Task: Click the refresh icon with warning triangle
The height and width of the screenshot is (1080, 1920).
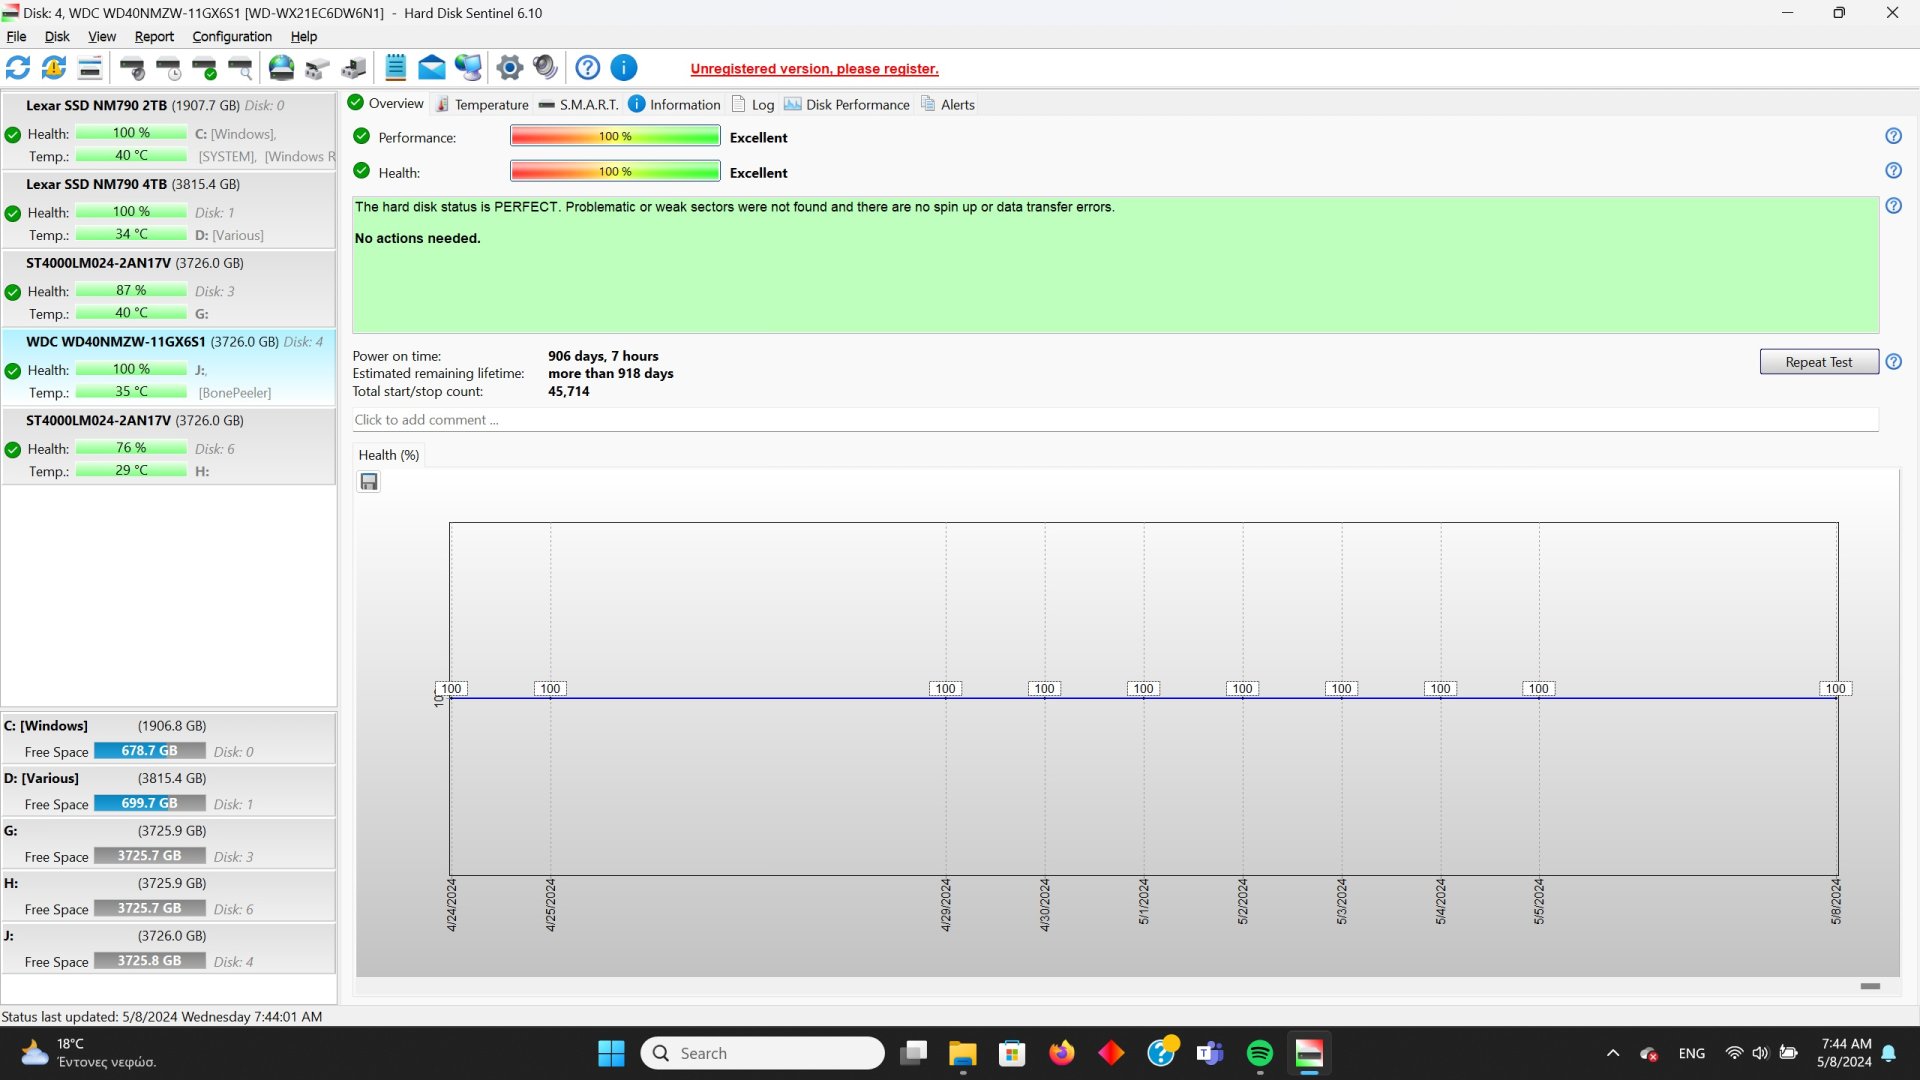Action: (x=54, y=68)
